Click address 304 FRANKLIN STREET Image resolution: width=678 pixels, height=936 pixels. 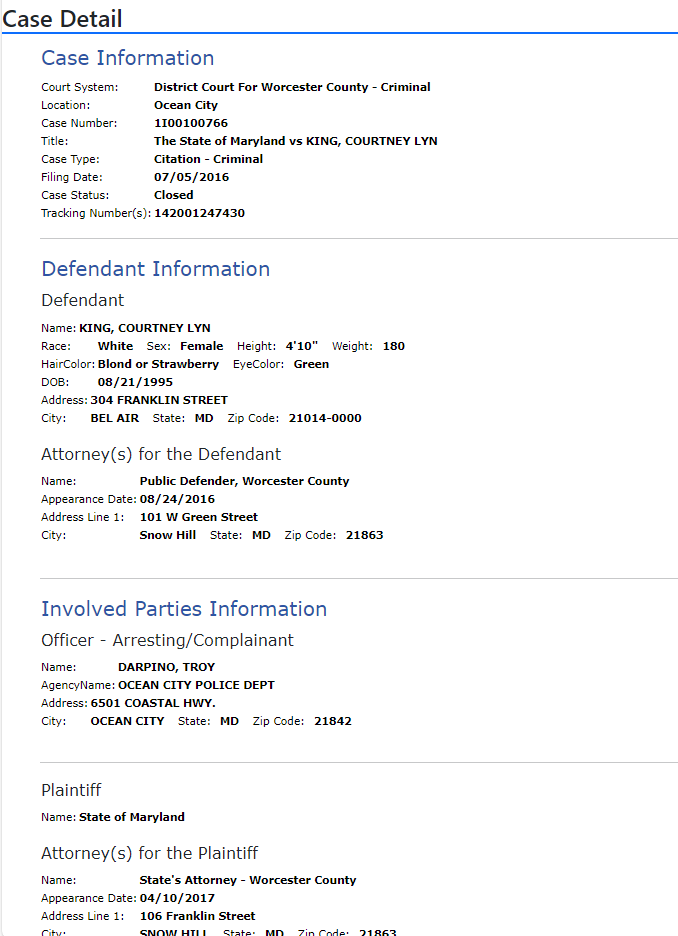click(159, 400)
